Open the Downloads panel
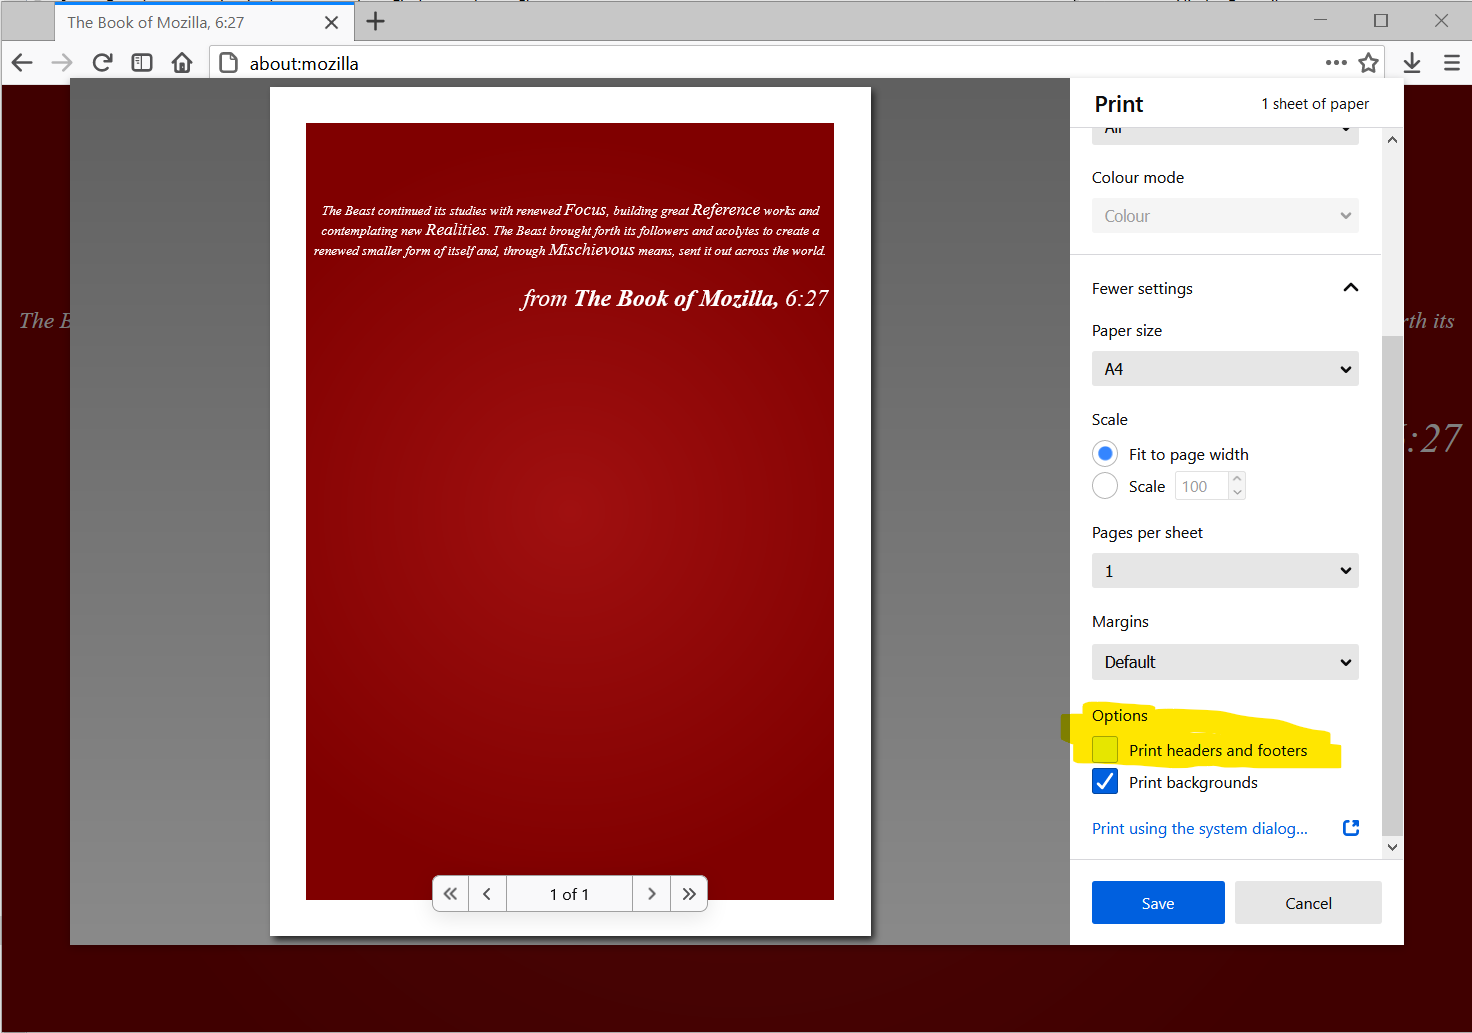1472x1033 pixels. (x=1412, y=63)
